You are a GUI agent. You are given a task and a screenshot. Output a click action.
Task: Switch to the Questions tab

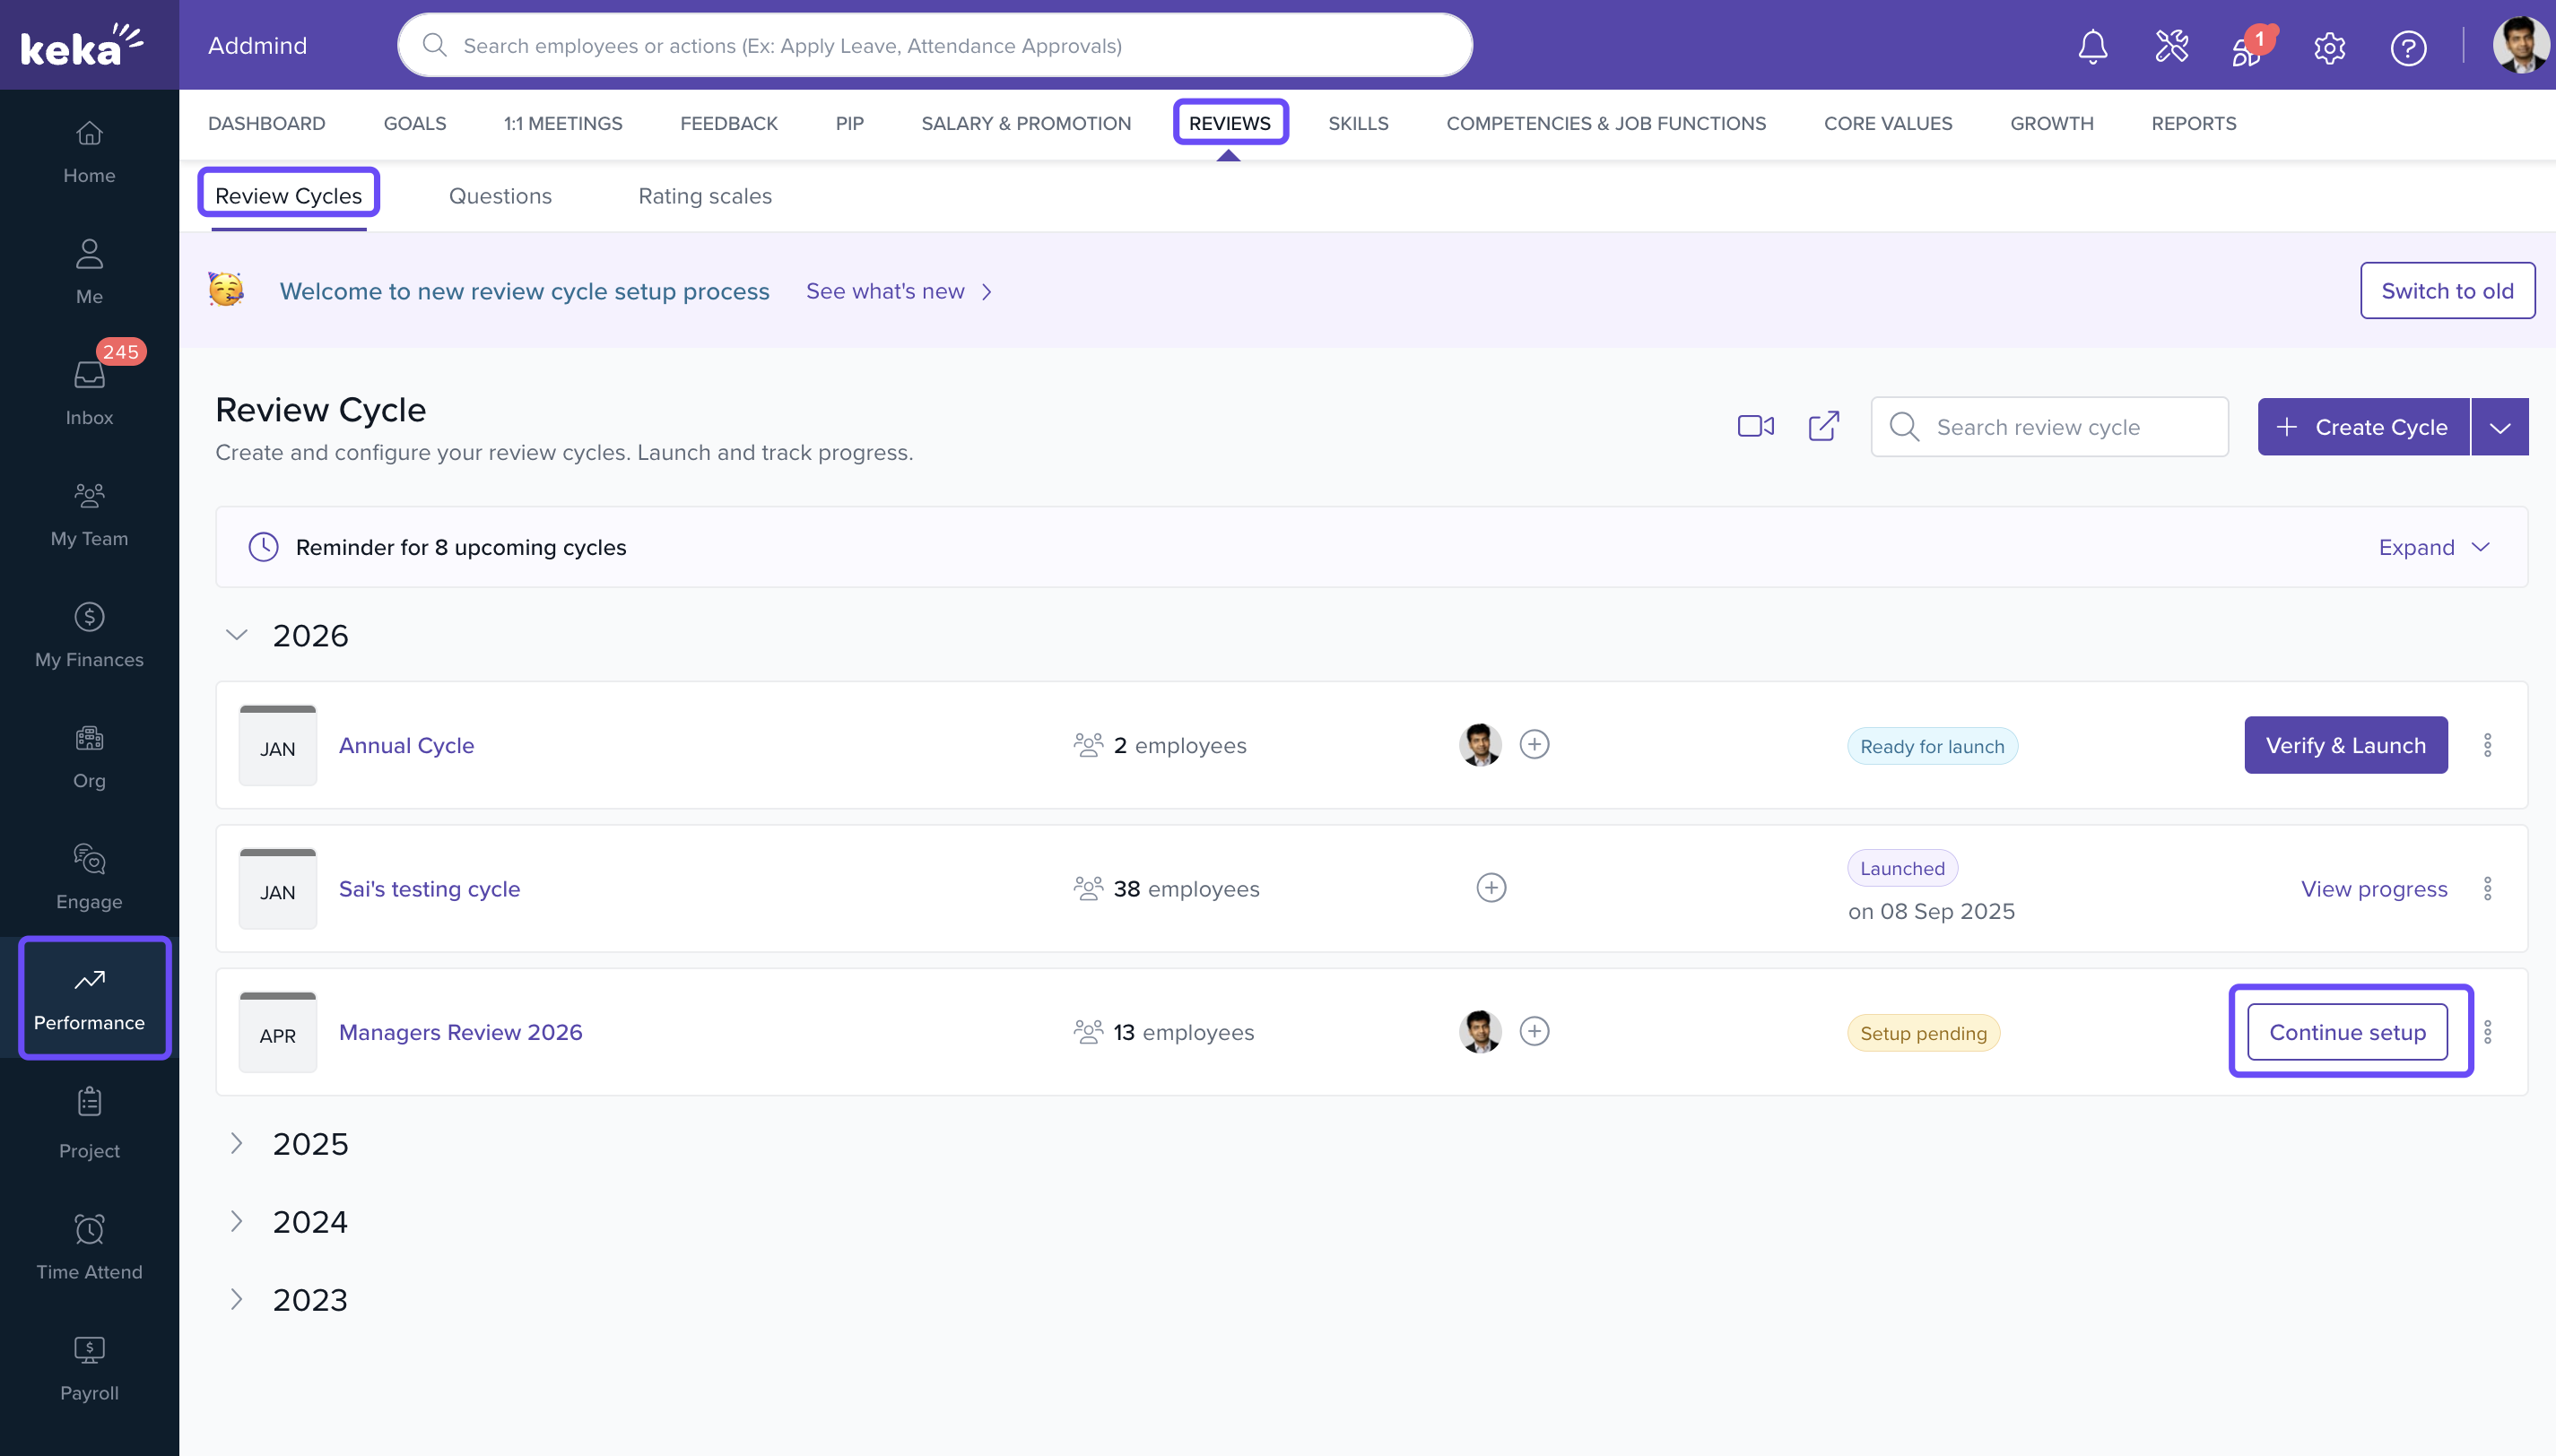pyautogui.click(x=500, y=196)
